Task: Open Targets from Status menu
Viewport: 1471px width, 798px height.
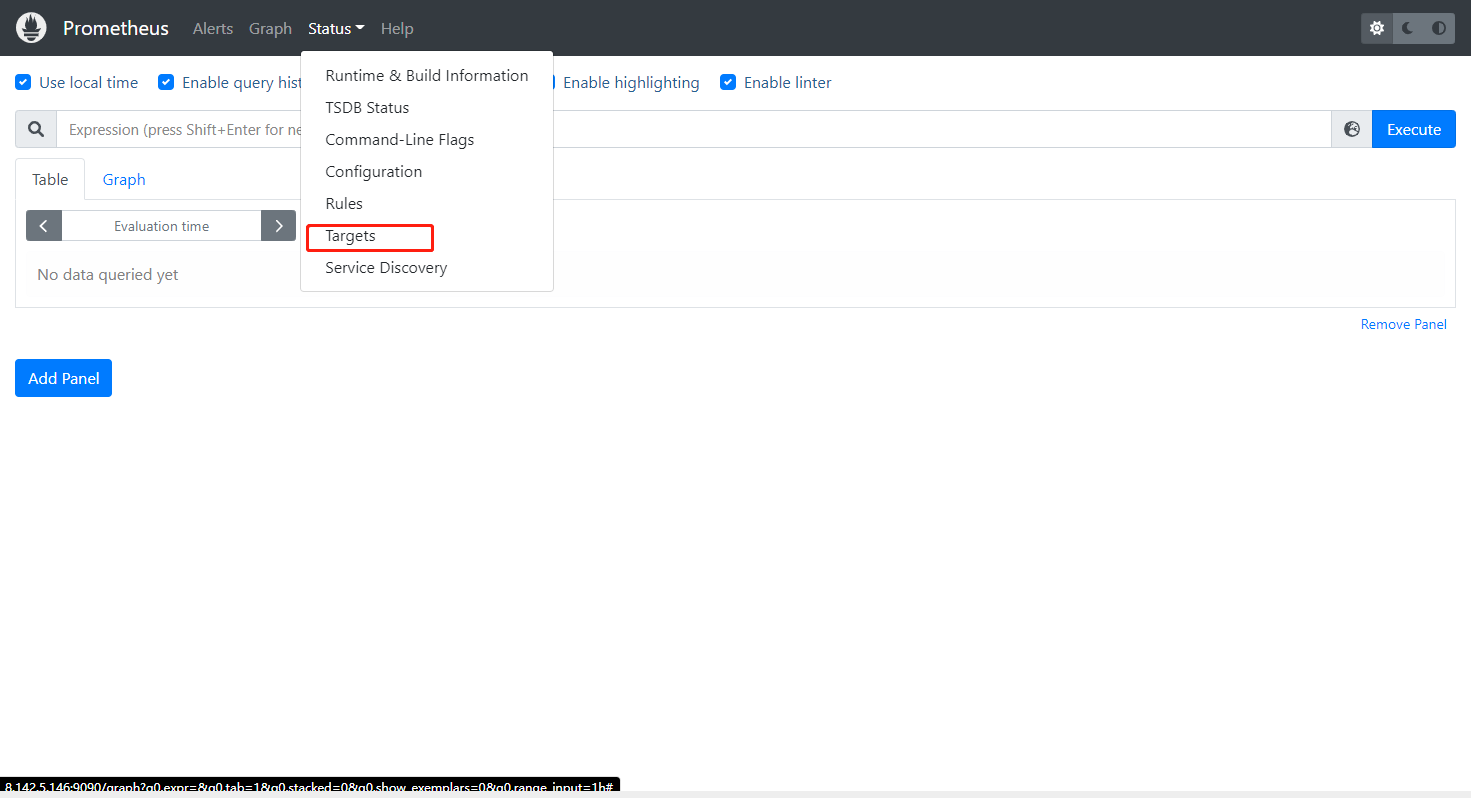Action: click(x=427, y=236)
